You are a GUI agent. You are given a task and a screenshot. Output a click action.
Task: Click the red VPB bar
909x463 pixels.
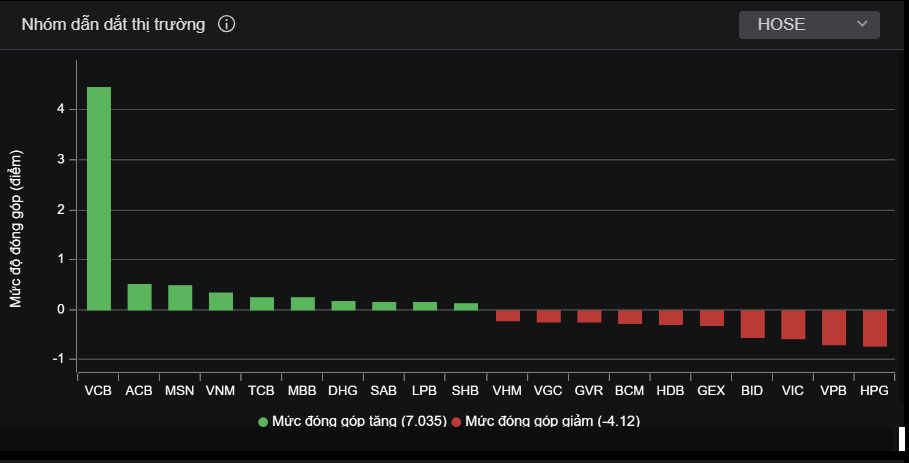[x=834, y=327]
